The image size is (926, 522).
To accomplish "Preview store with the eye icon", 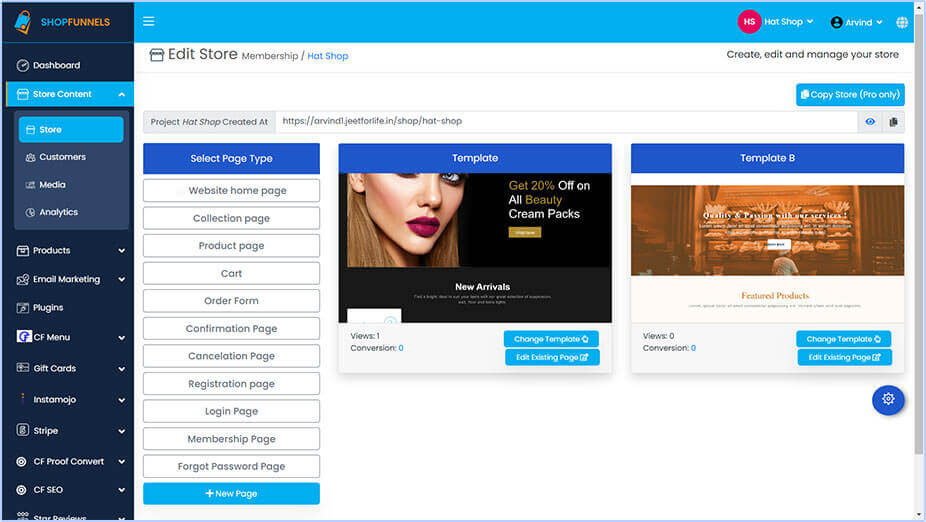I will 870,122.
